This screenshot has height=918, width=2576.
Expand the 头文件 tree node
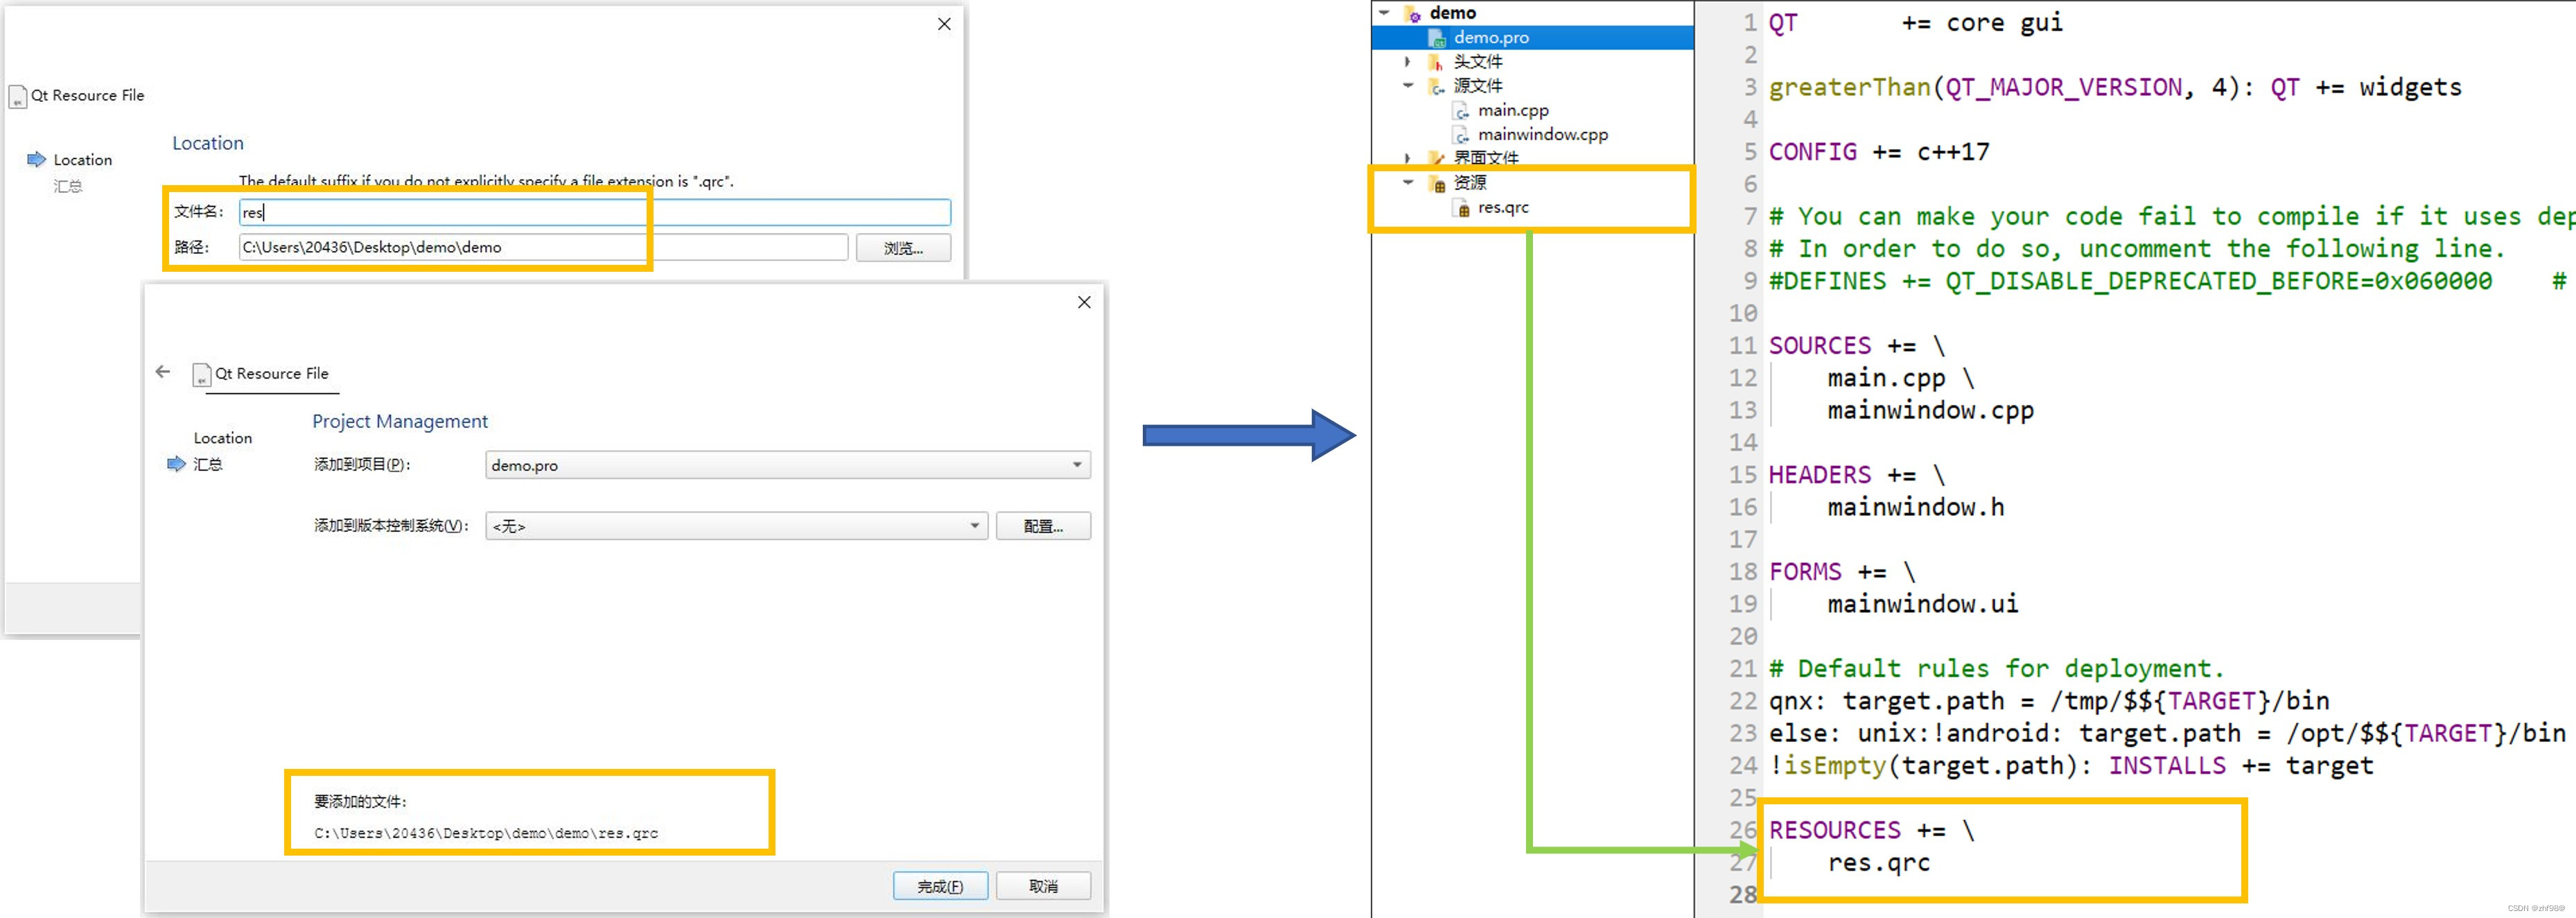[x=1408, y=62]
